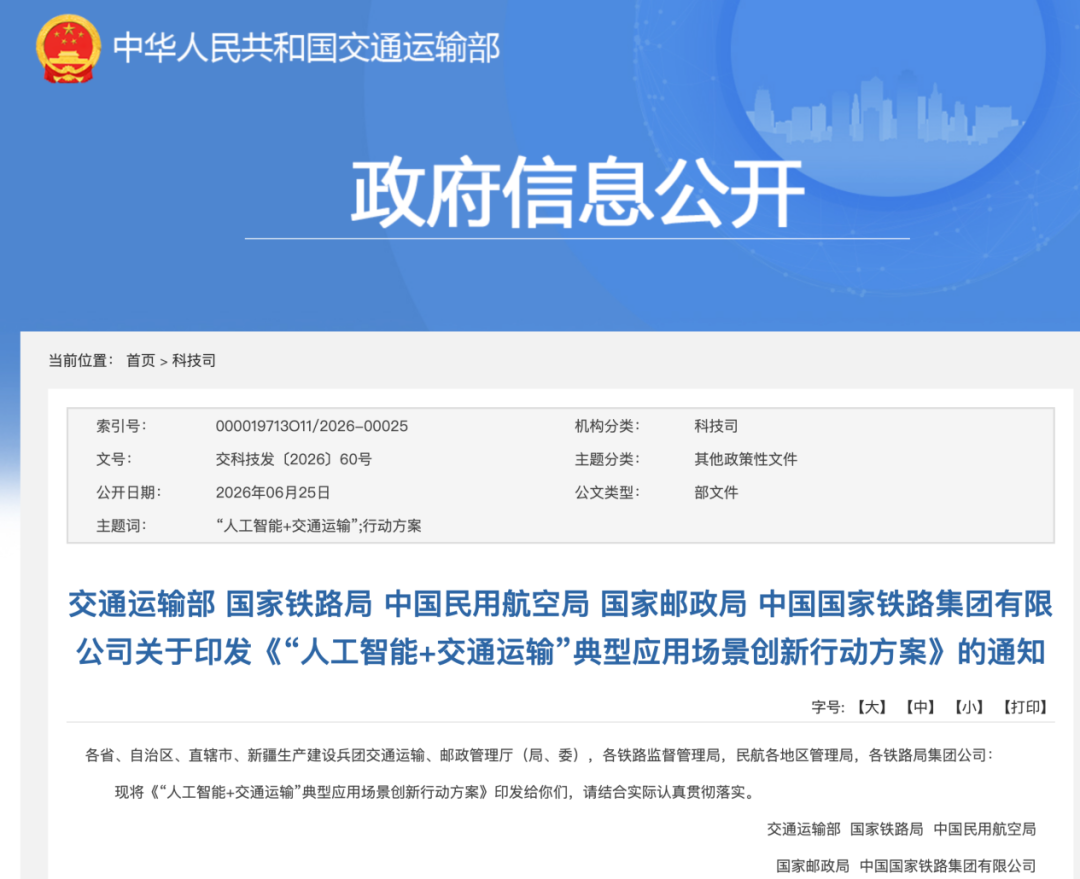Image resolution: width=1080 pixels, height=879 pixels.
Task: Select index number 000019713O11/2026-00025
Action: tap(311, 426)
